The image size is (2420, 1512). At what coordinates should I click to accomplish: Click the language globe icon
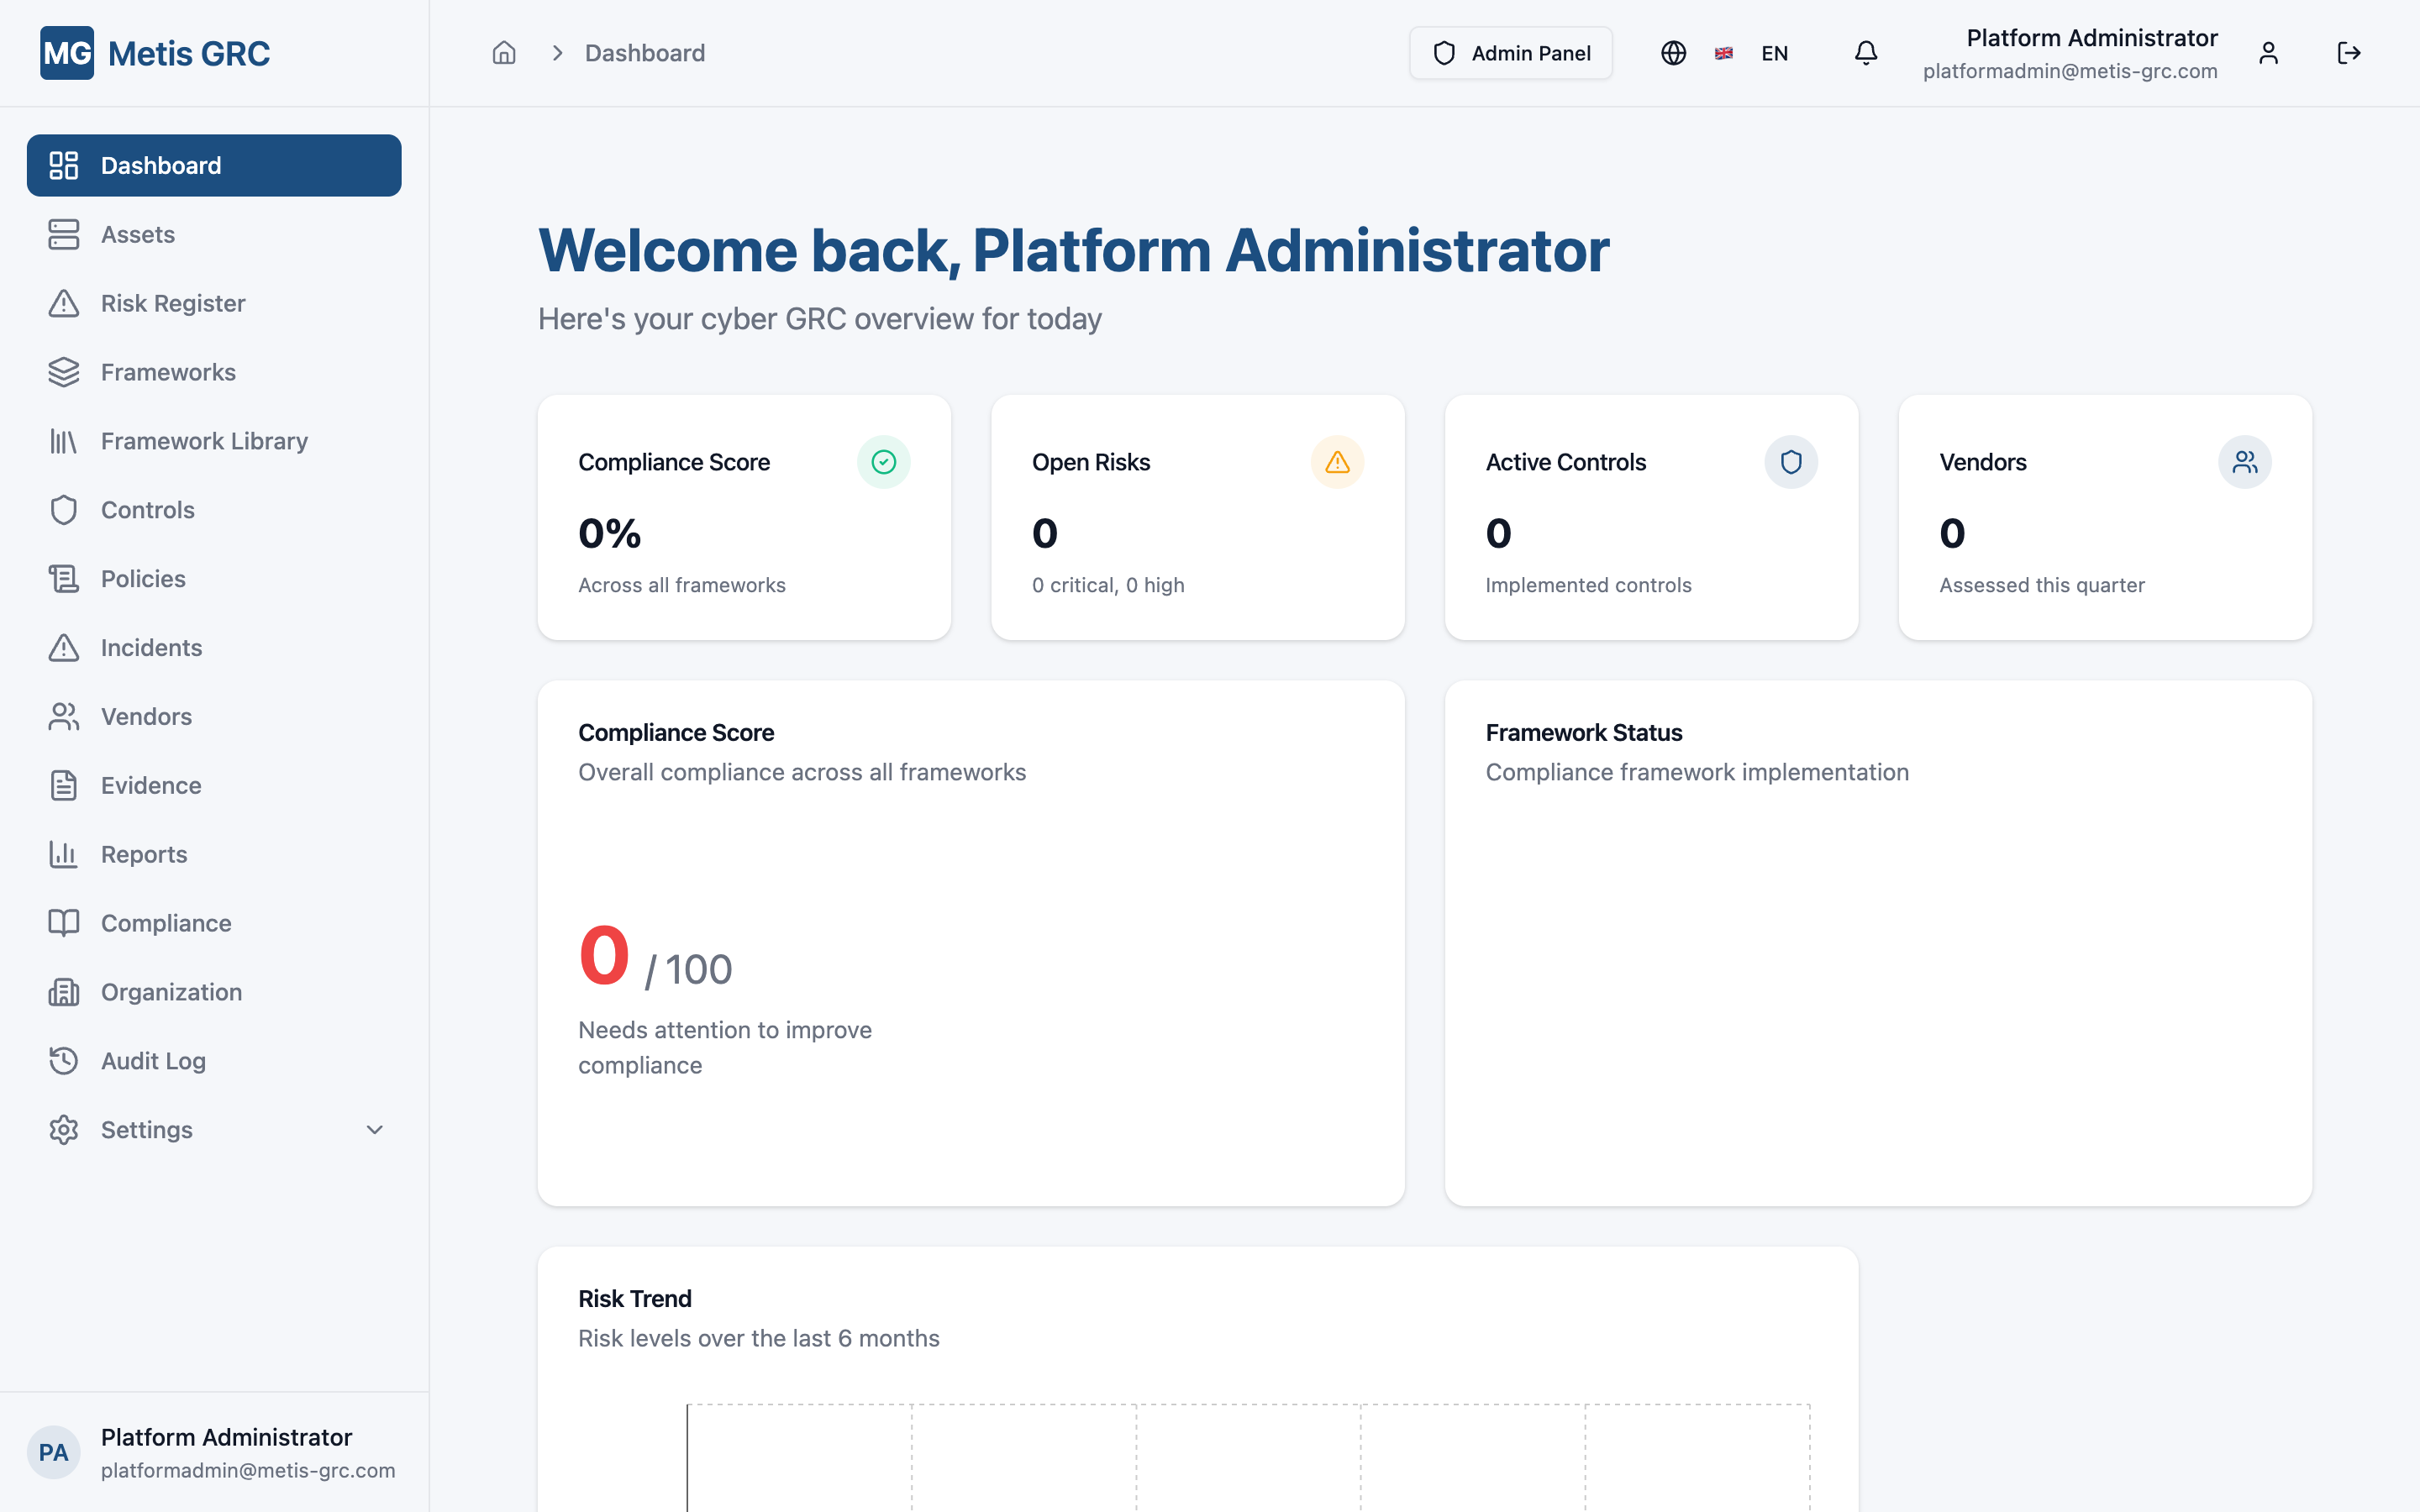(x=1673, y=53)
